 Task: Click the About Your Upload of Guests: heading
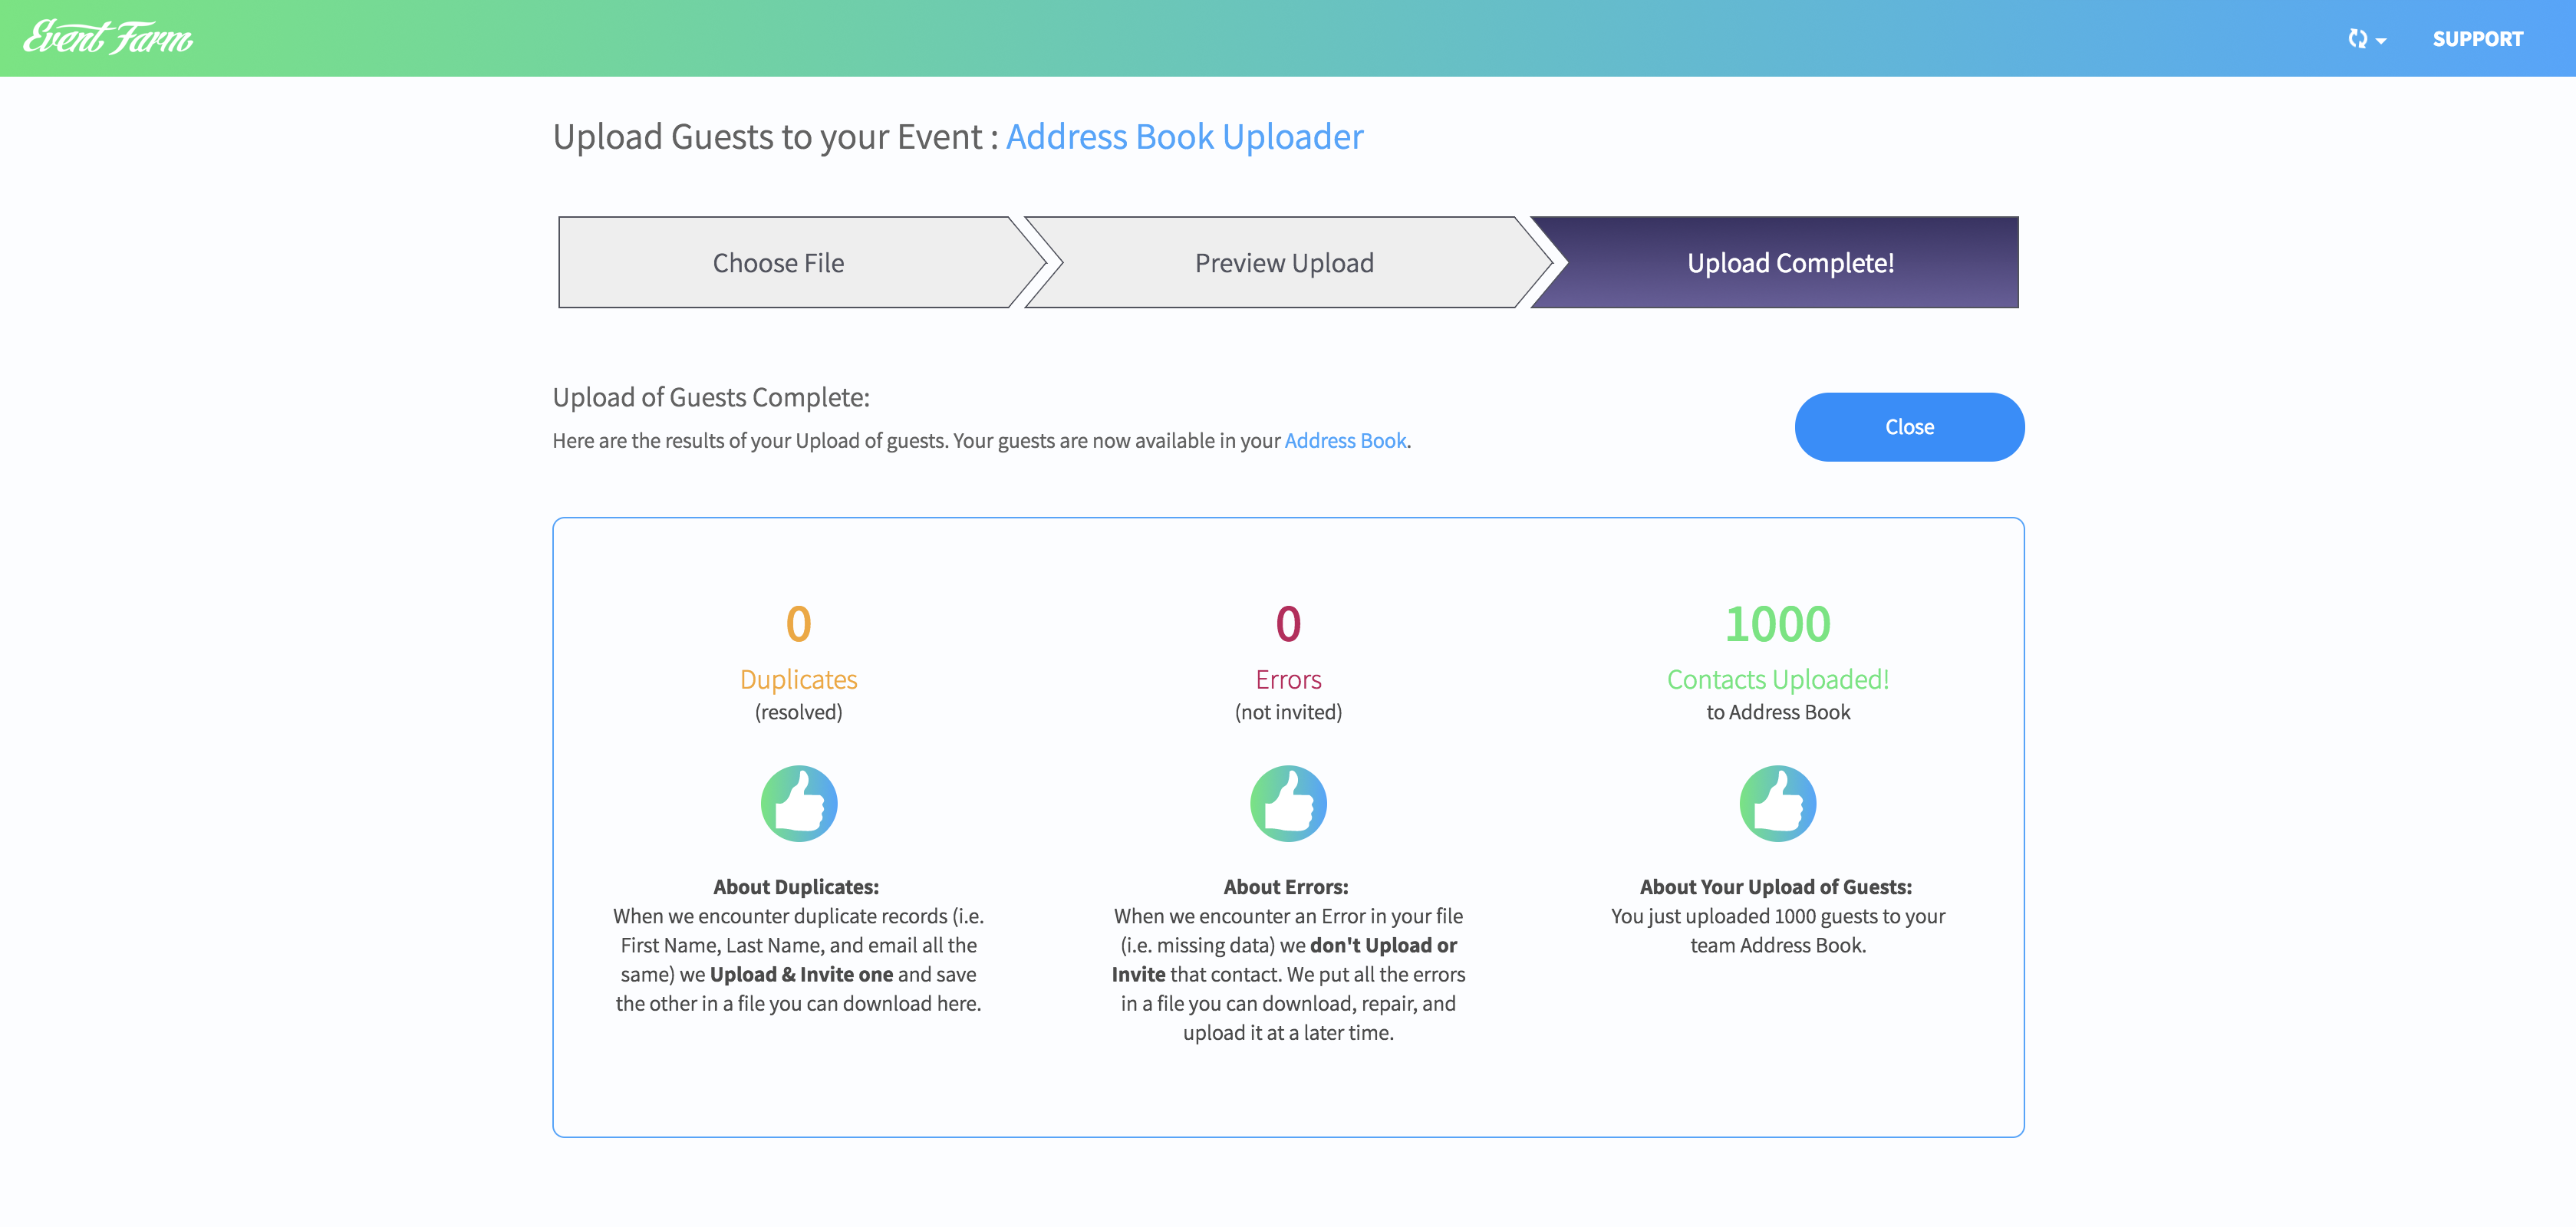[1776, 887]
